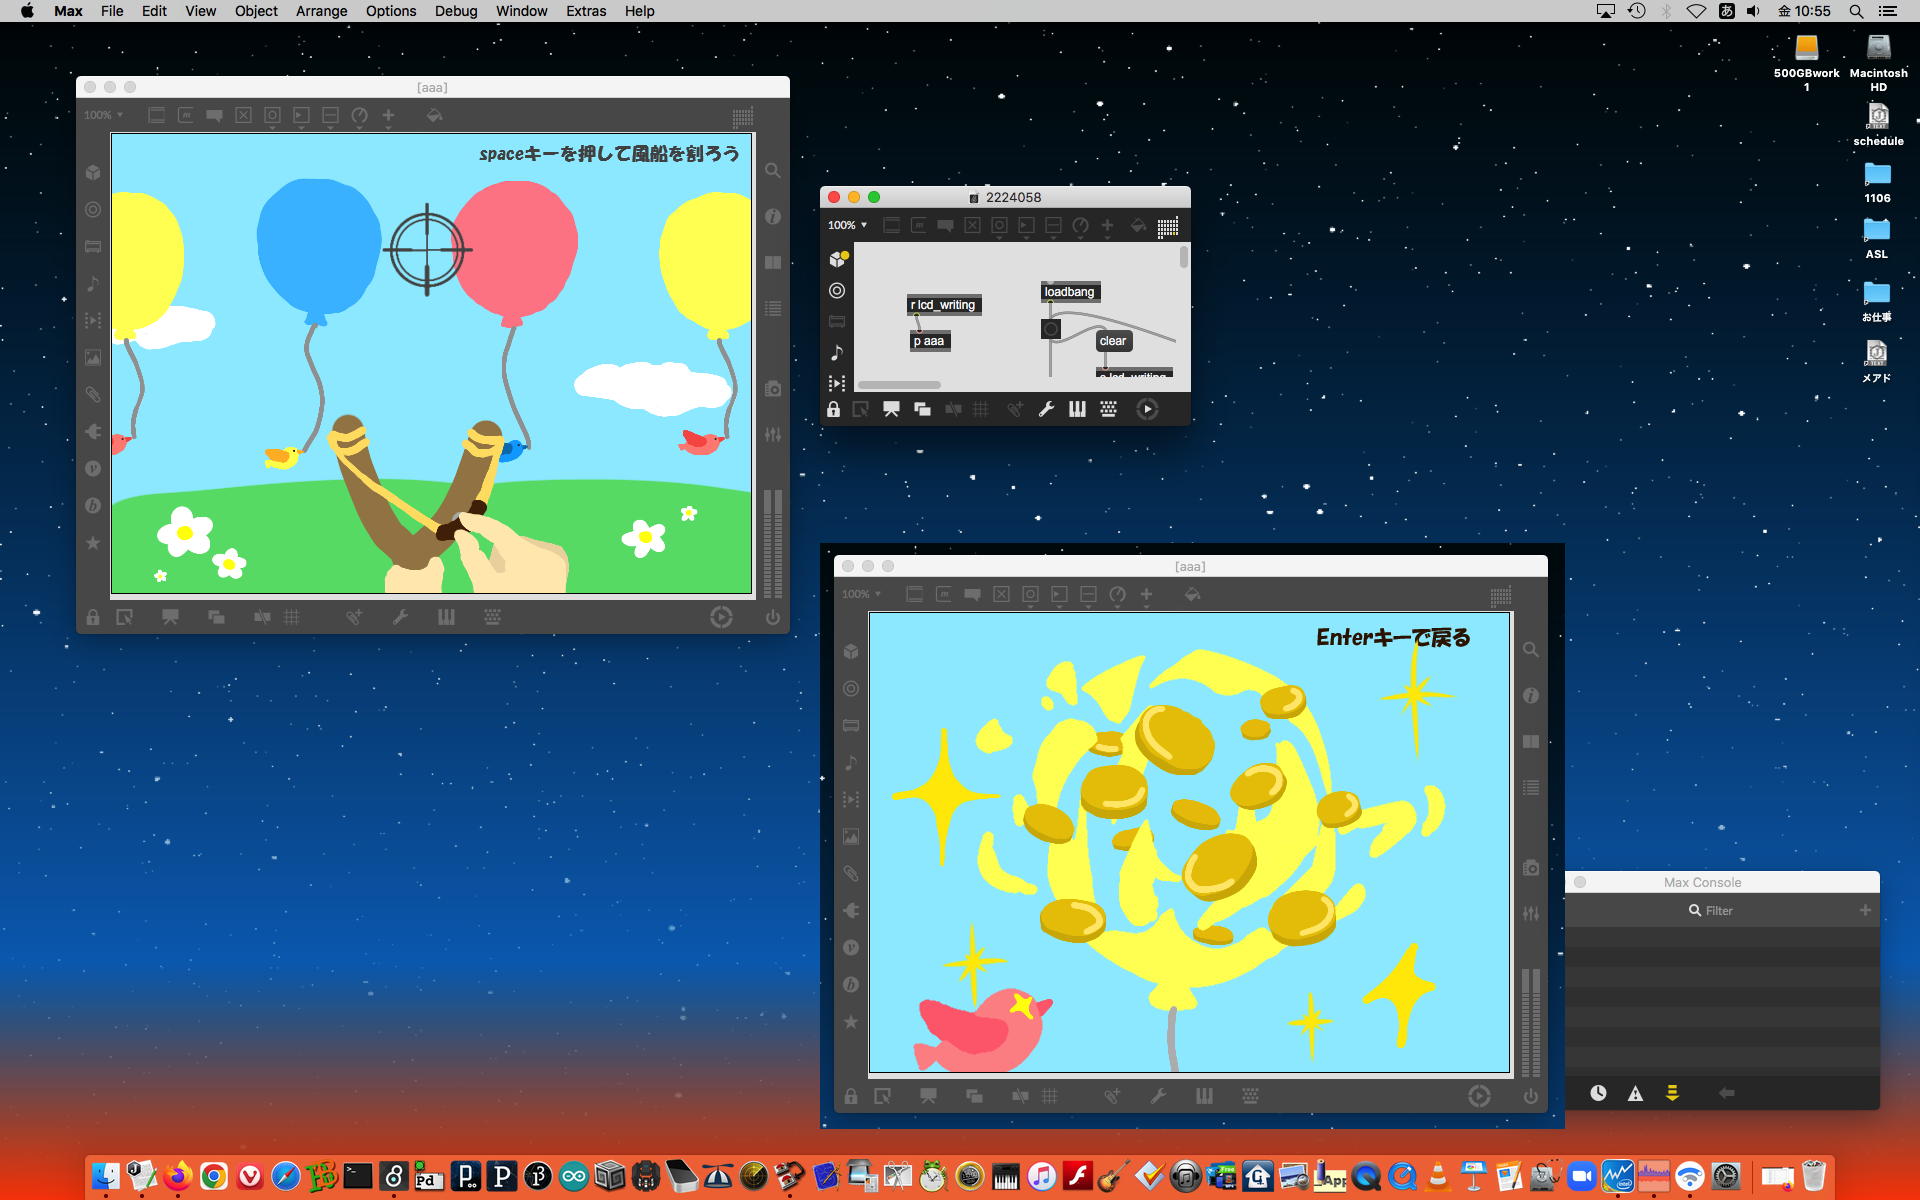1920x1200 pixels.
Task: Click the target circle sidebar icon in 2224058
Action: [837, 291]
